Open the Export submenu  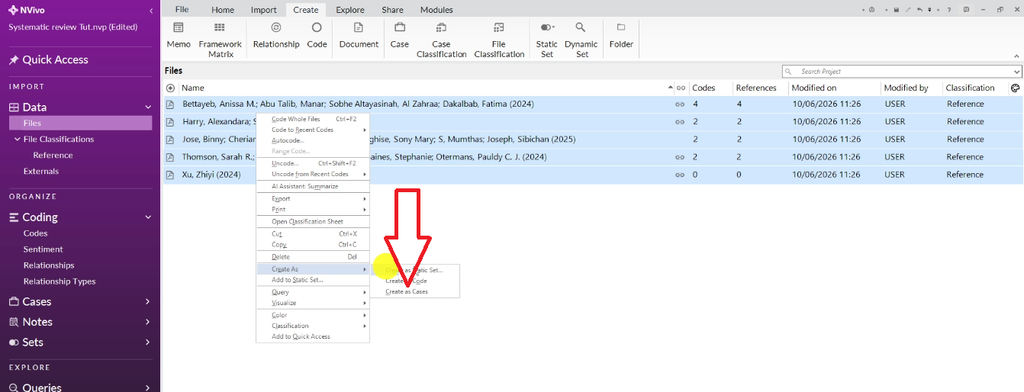[x=313, y=199]
